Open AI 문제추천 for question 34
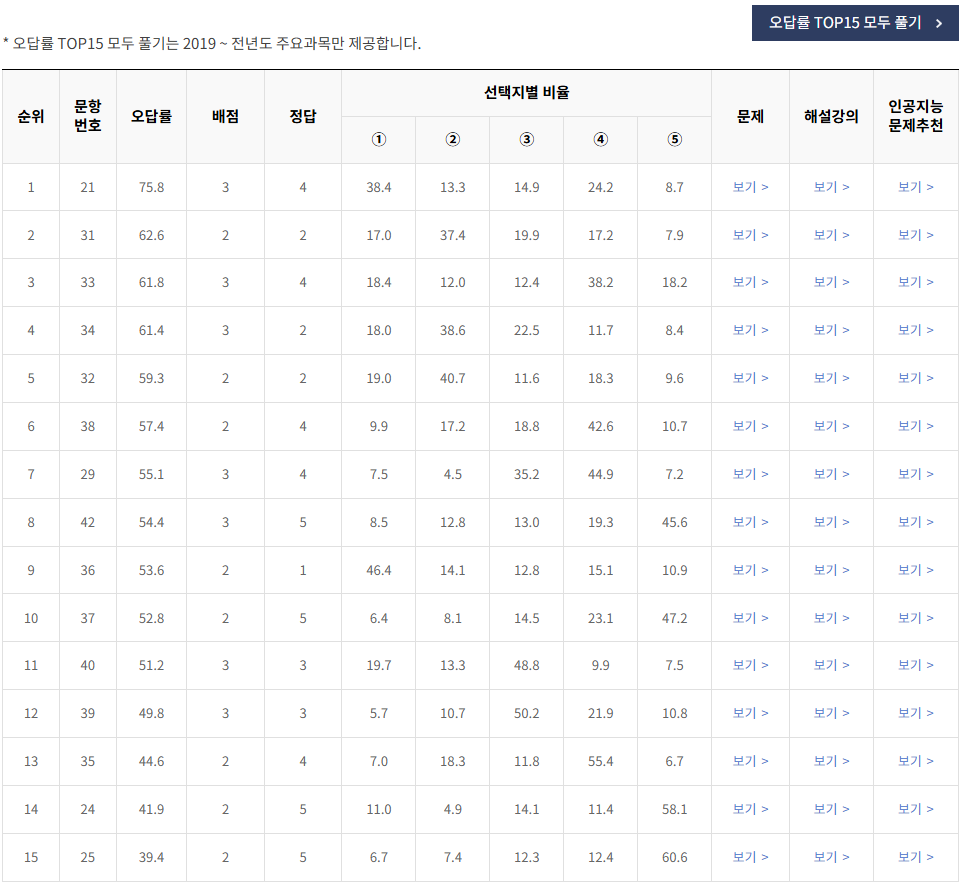 (x=915, y=330)
